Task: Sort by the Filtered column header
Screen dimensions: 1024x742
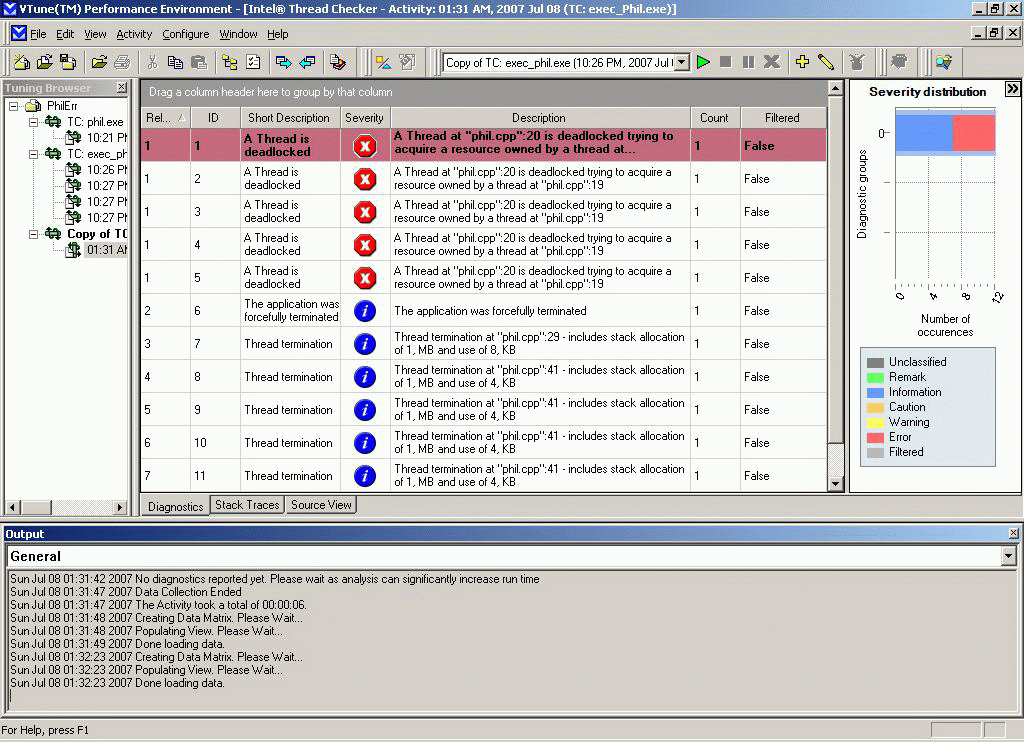Action: coord(782,118)
